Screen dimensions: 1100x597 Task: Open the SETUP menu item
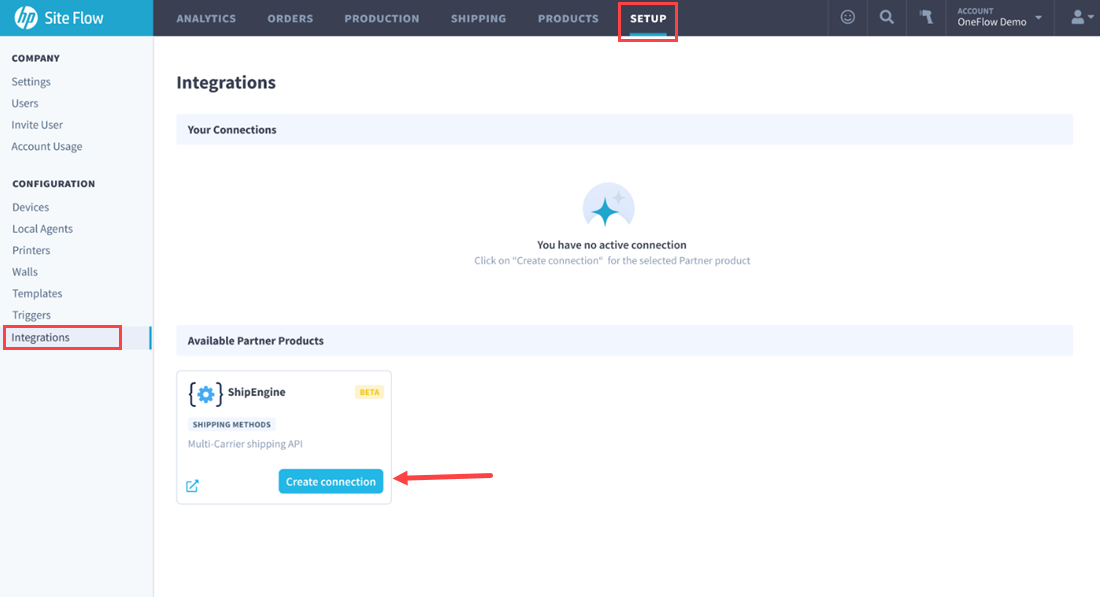coord(647,17)
